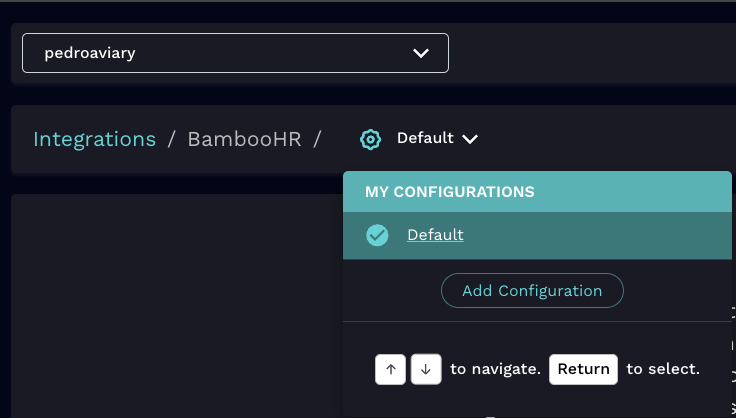Image resolution: width=736 pixels, height=418 pixels.
Task: Click the Default label in breadcrumb bar
Action: pyautogui.click(x=425, y=138)
